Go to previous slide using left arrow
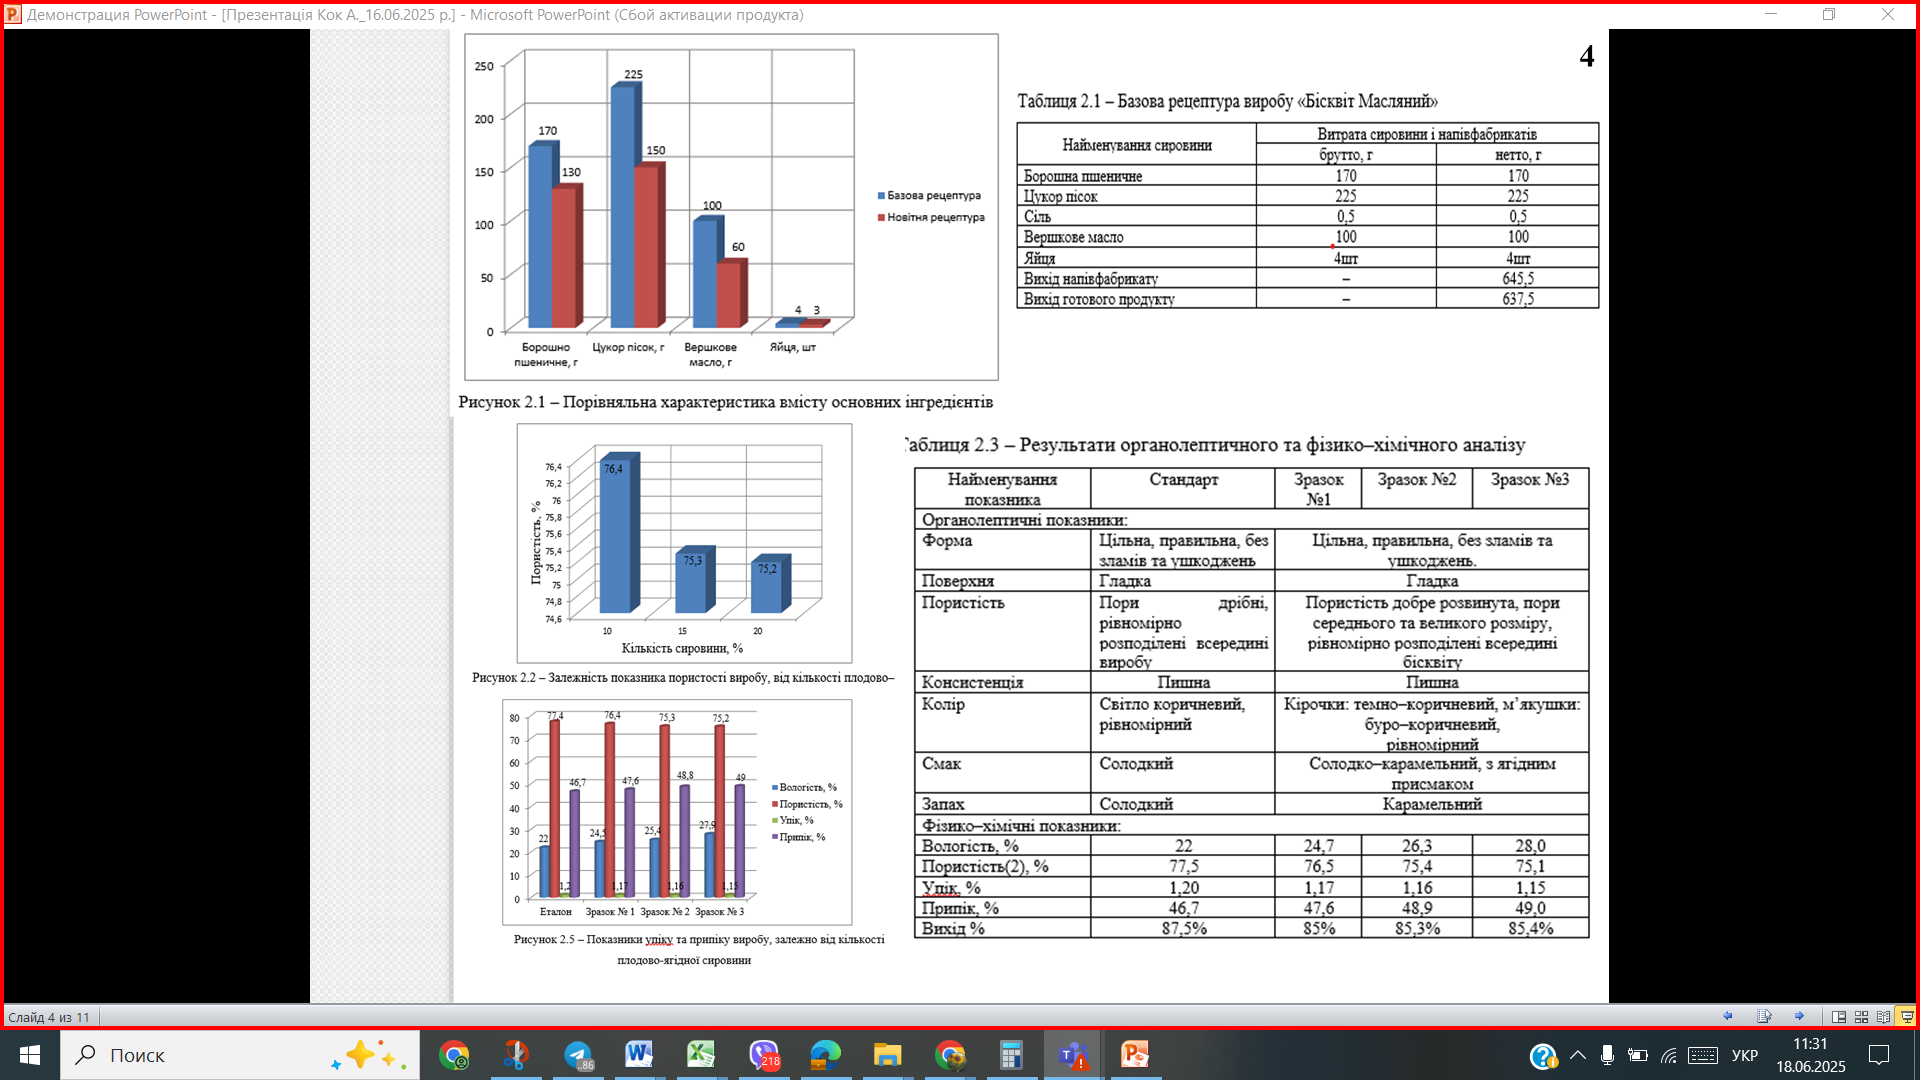 pos(1728,1016)
